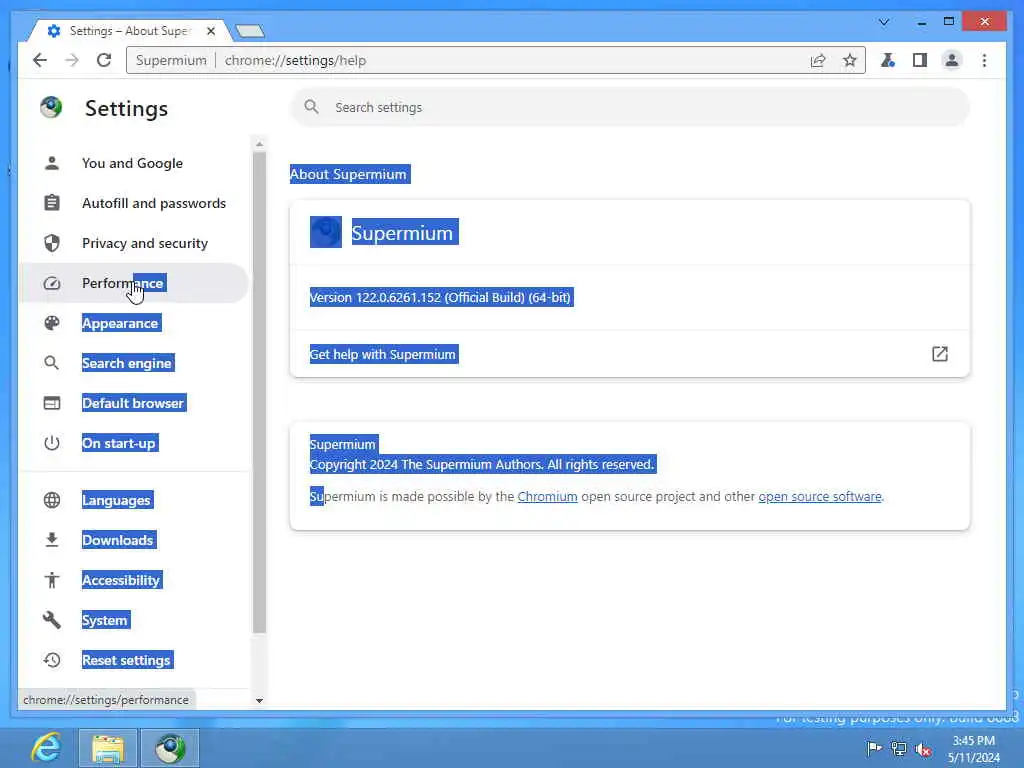
Task: Bookmark this page with the star icon
Action: coord(849,61)
